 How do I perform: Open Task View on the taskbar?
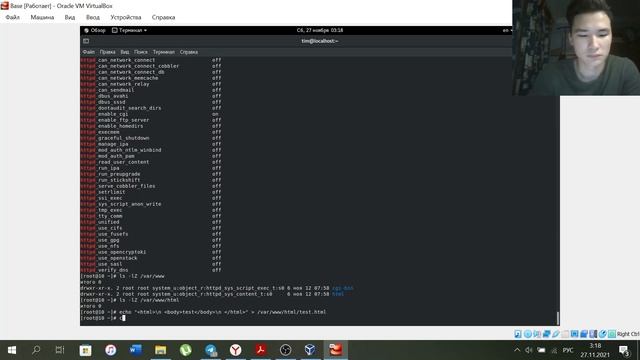pyautogui.click(x=60, y=350)
